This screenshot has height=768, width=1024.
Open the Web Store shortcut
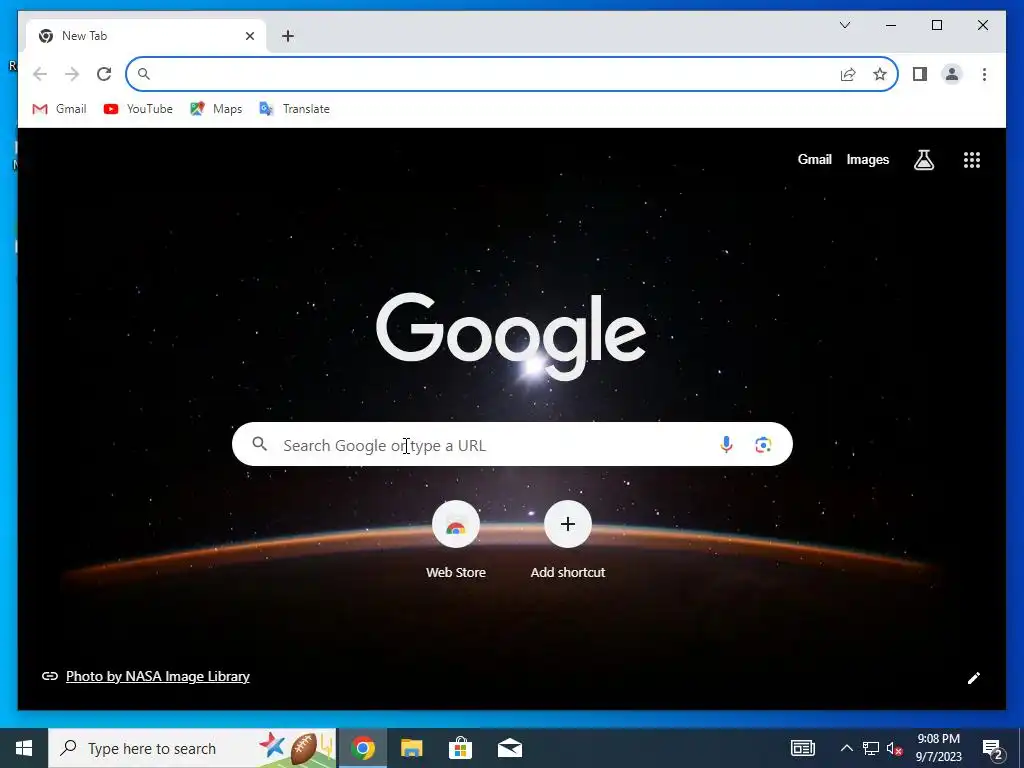point(456,540)
